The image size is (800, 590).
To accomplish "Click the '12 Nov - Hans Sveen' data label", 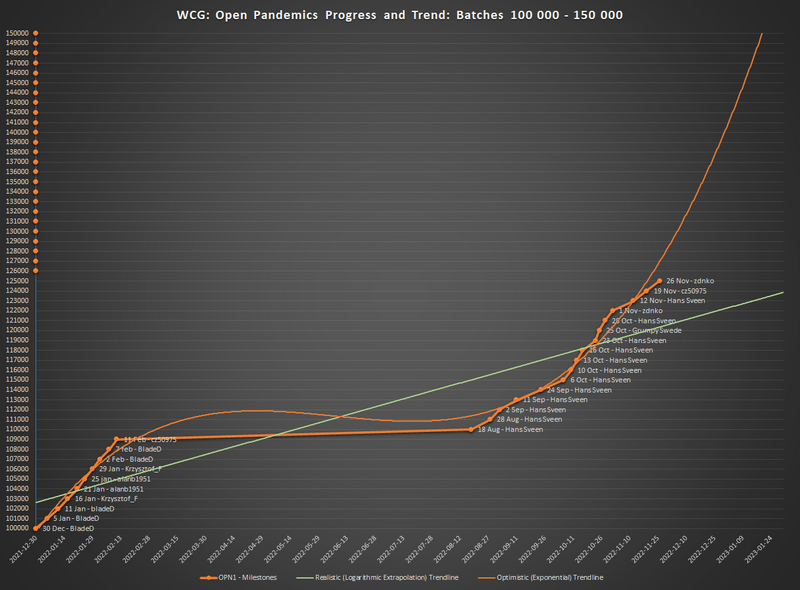I will (672, 301).
